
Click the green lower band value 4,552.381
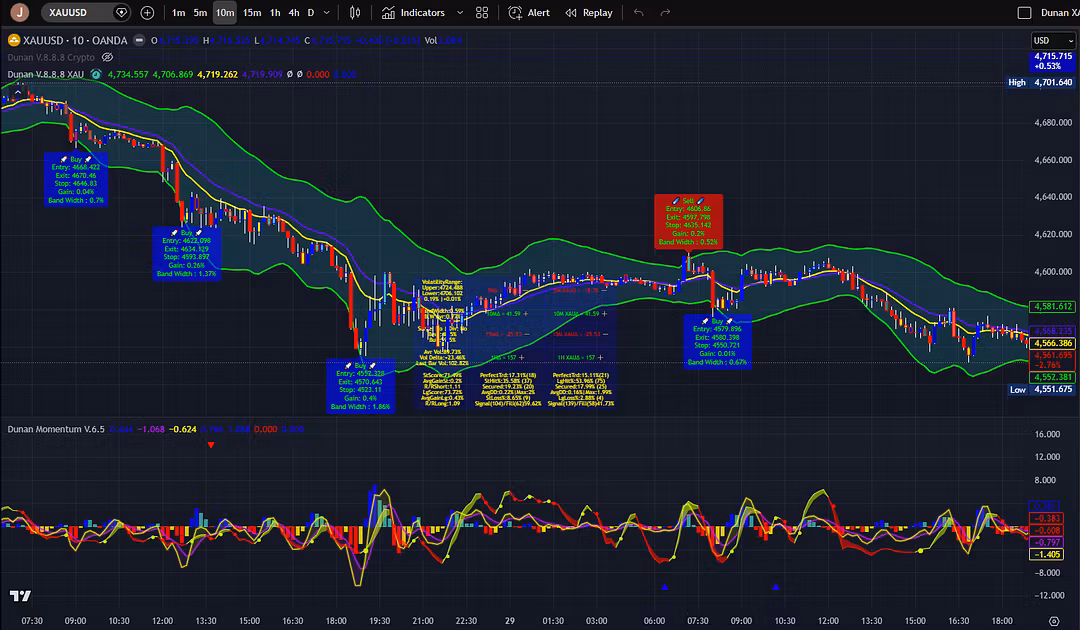coord(1052,377)
